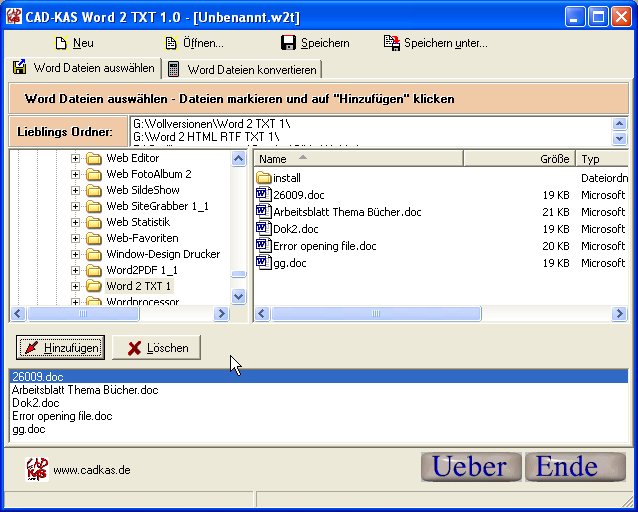This screenshot has width=638, height=512.
Task: Expand the Word2PDF 1_1 folder node
Action: point(75,270)
